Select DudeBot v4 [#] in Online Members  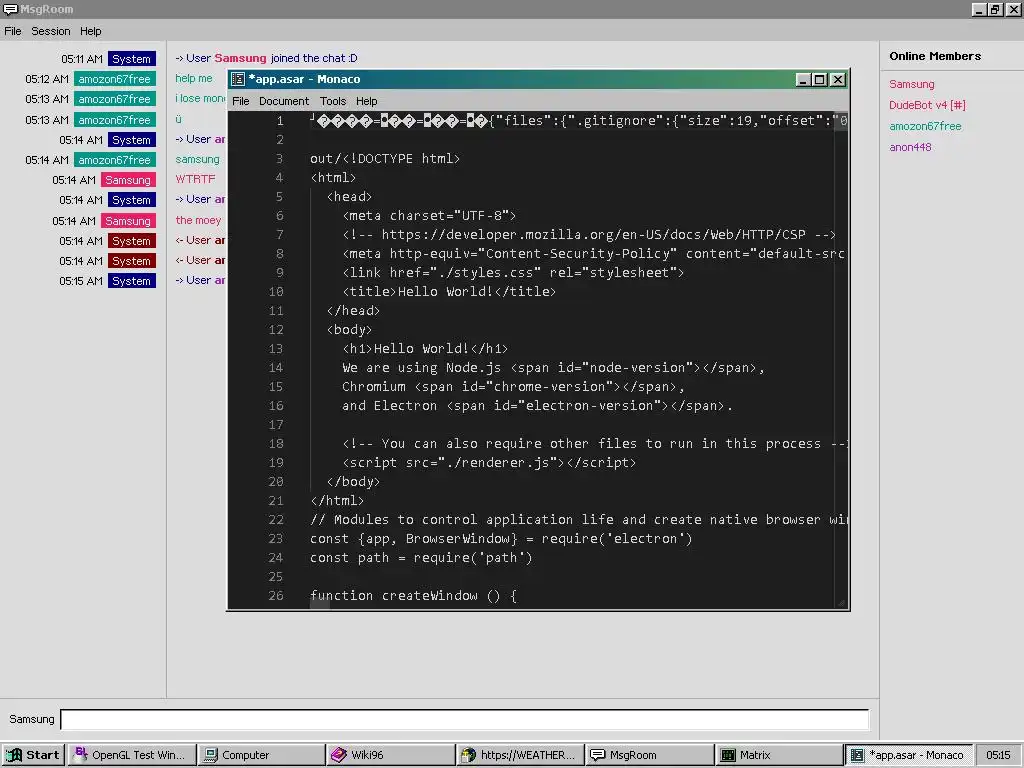927,105
